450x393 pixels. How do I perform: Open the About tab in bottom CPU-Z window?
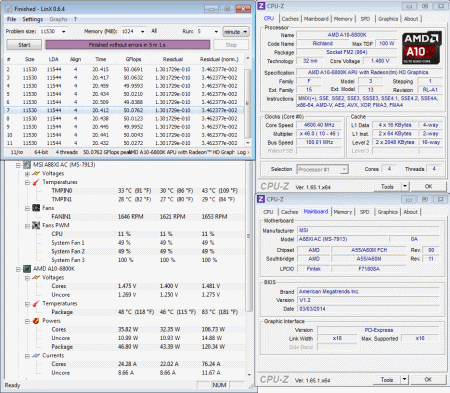(410, 212)
